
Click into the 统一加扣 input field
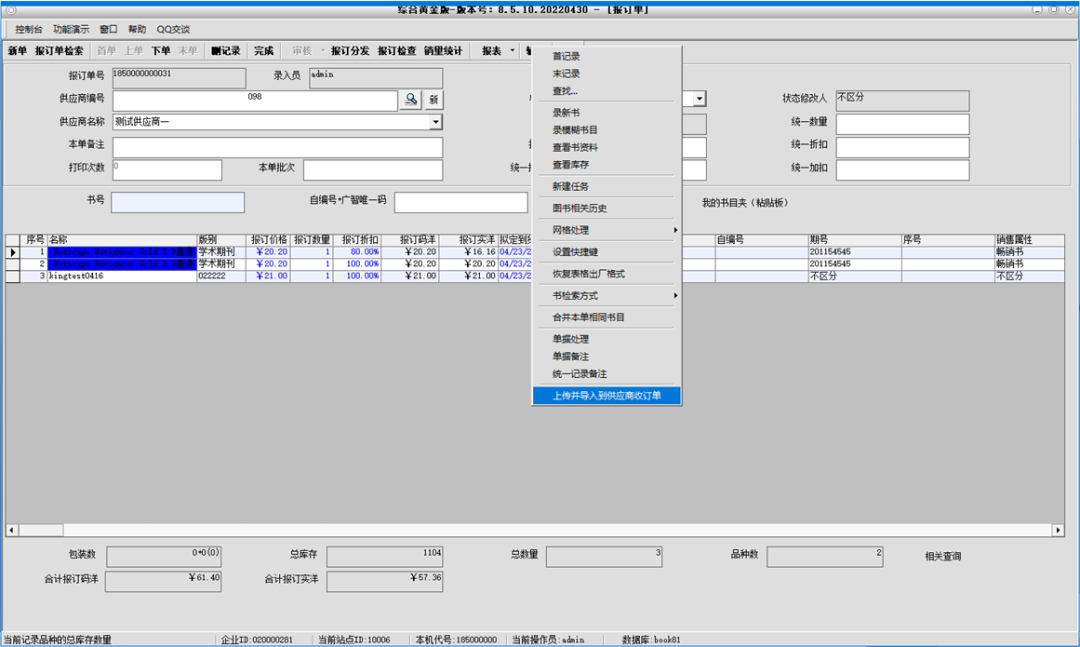(x=902, y=170)
